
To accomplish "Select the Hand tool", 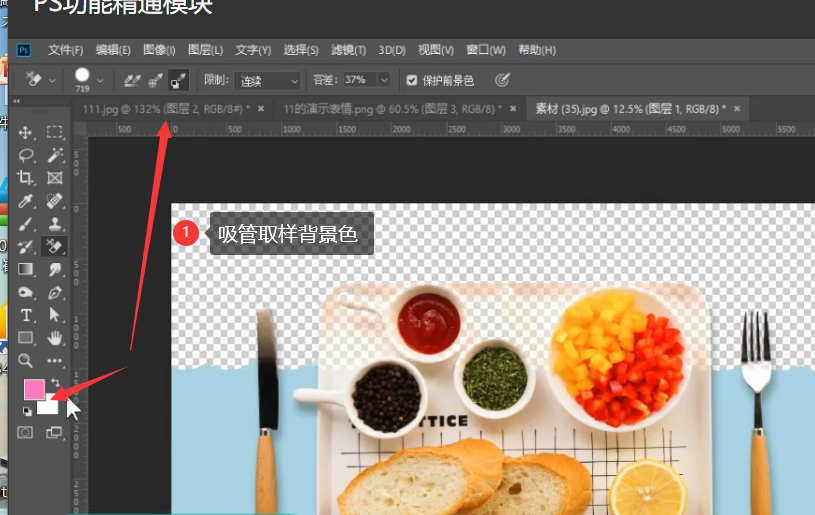I will pyautogui.click(x=55, y=338).
